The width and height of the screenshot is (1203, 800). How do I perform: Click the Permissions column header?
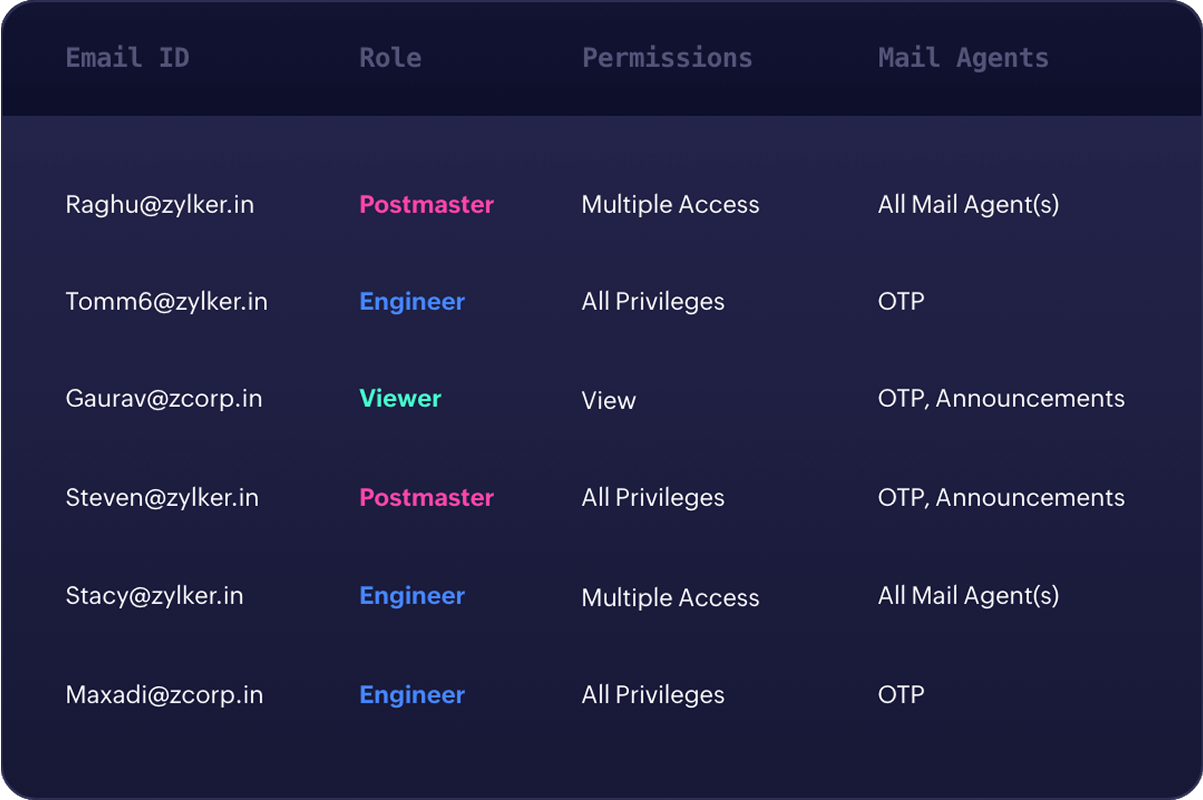pos(667,58)
